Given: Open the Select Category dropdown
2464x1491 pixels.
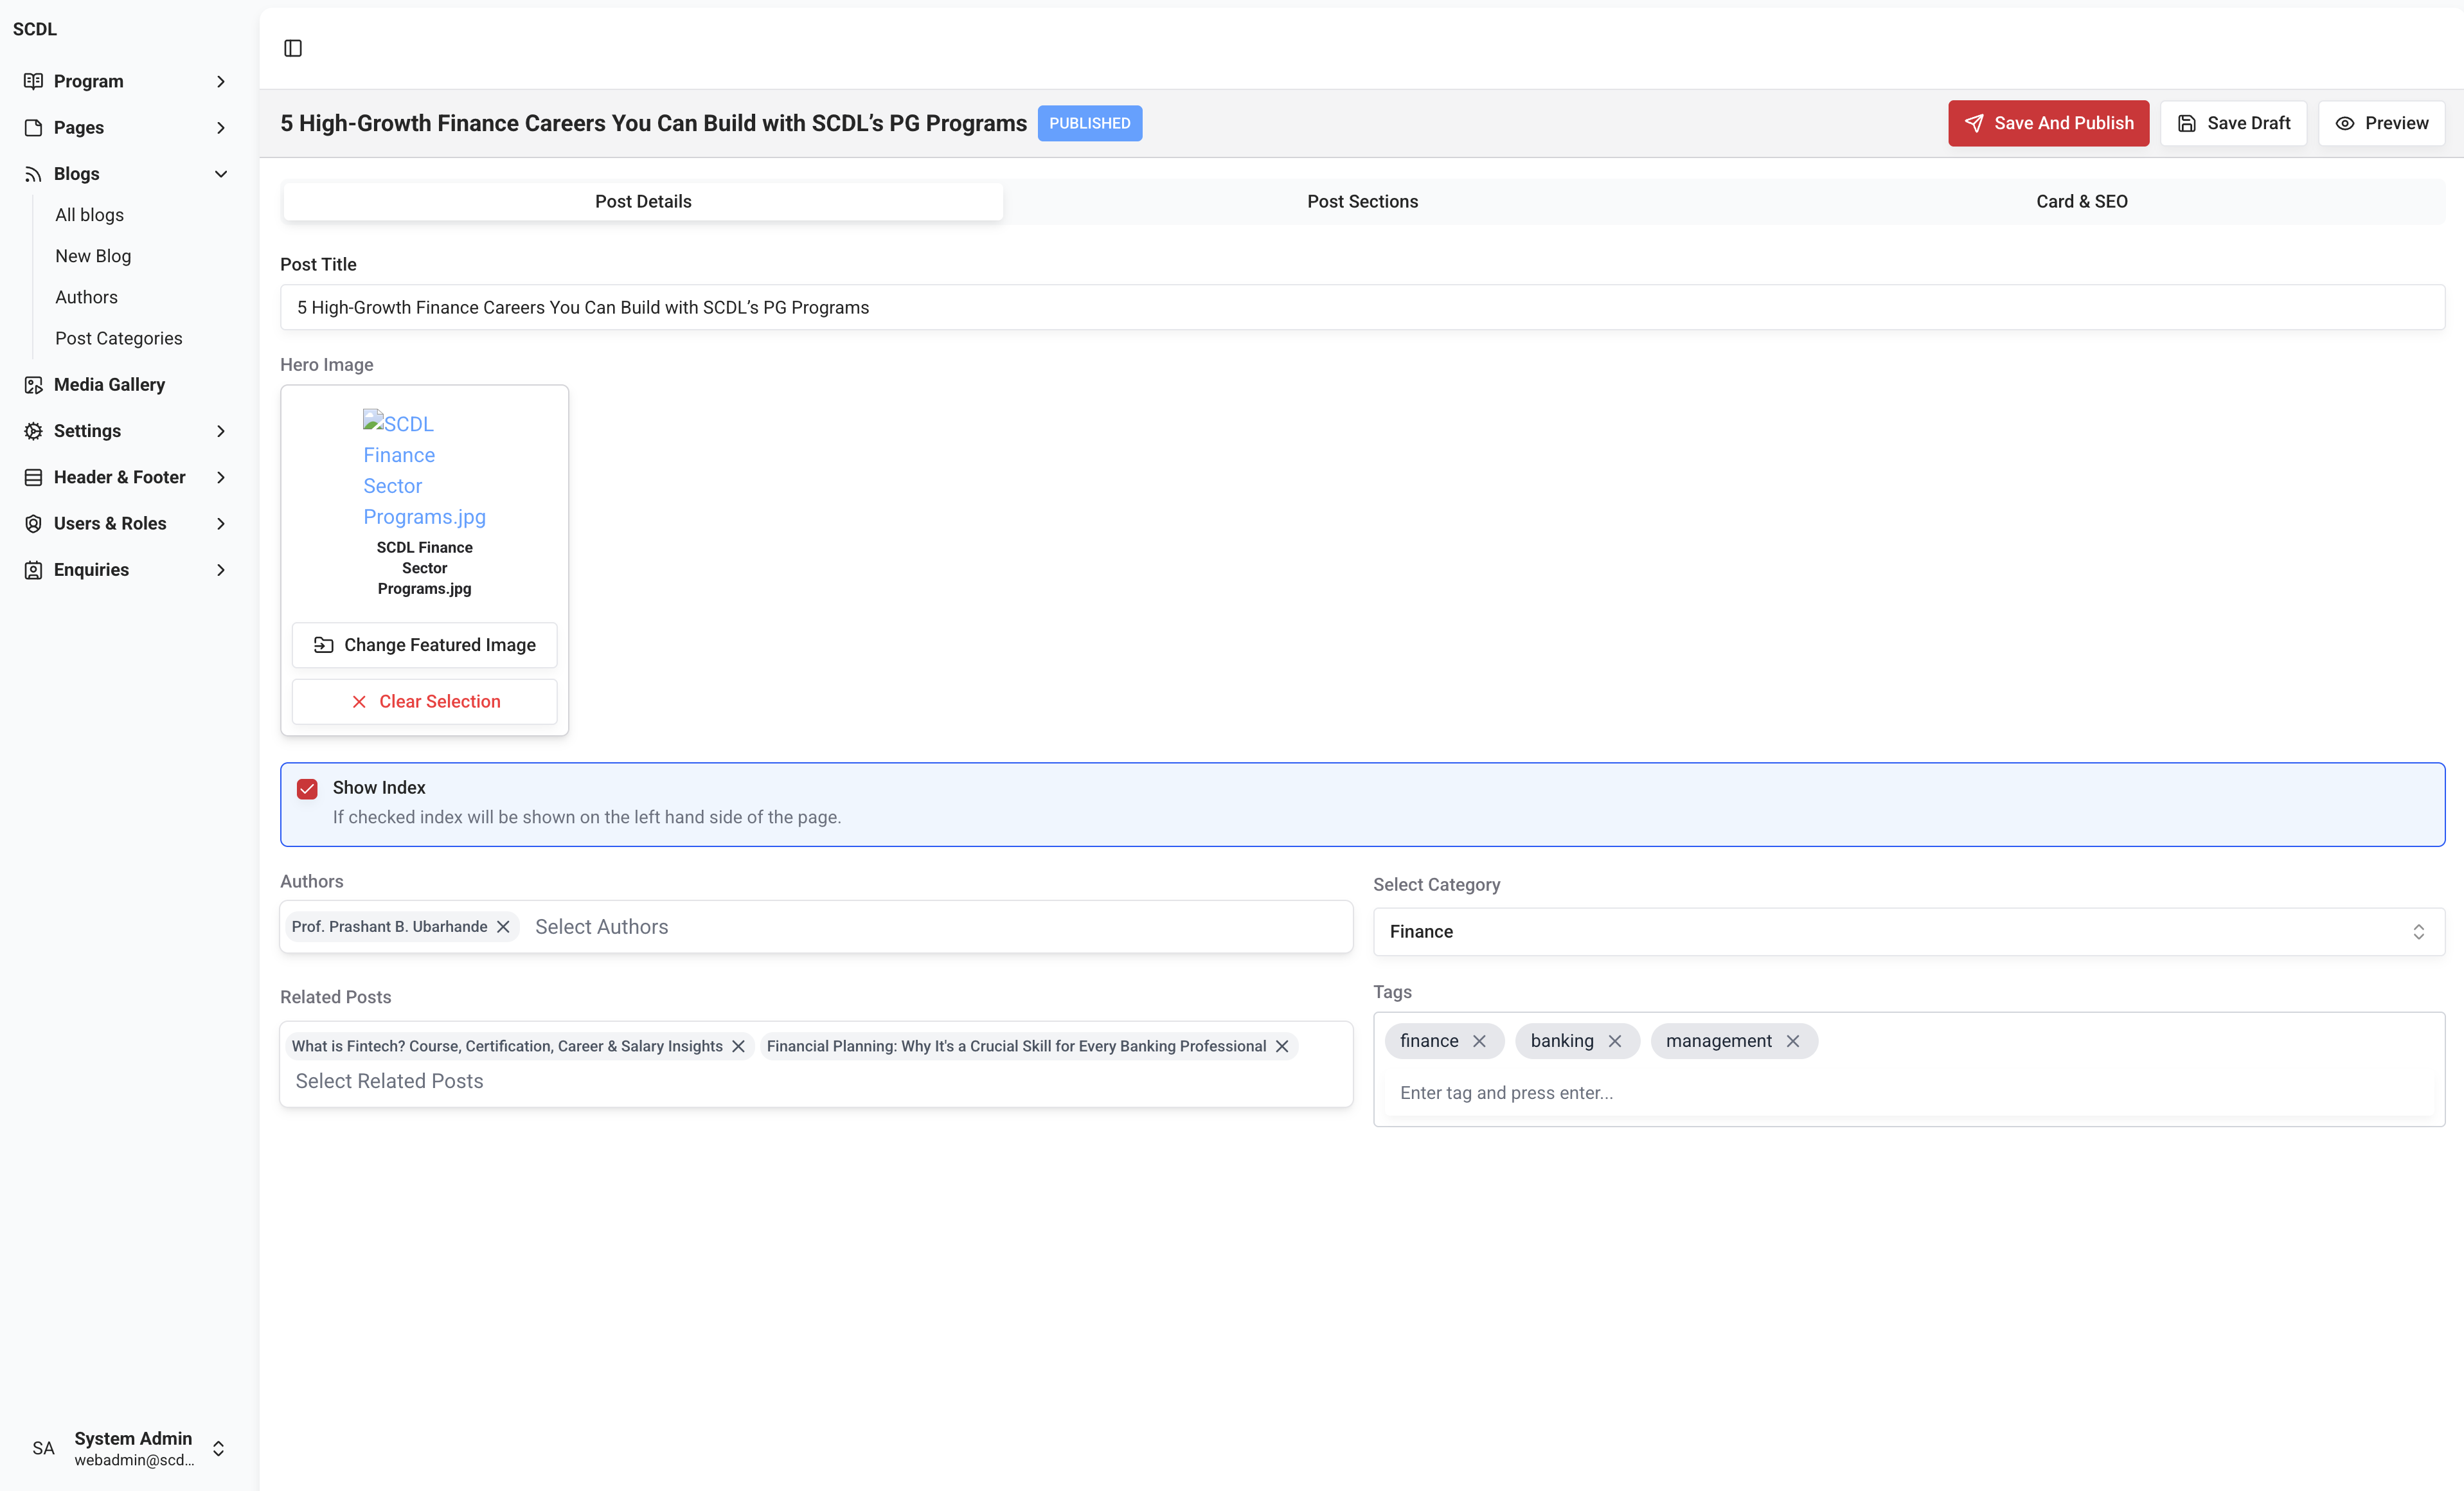Looking at the screenshot, I should click(x=1908, y=932).
